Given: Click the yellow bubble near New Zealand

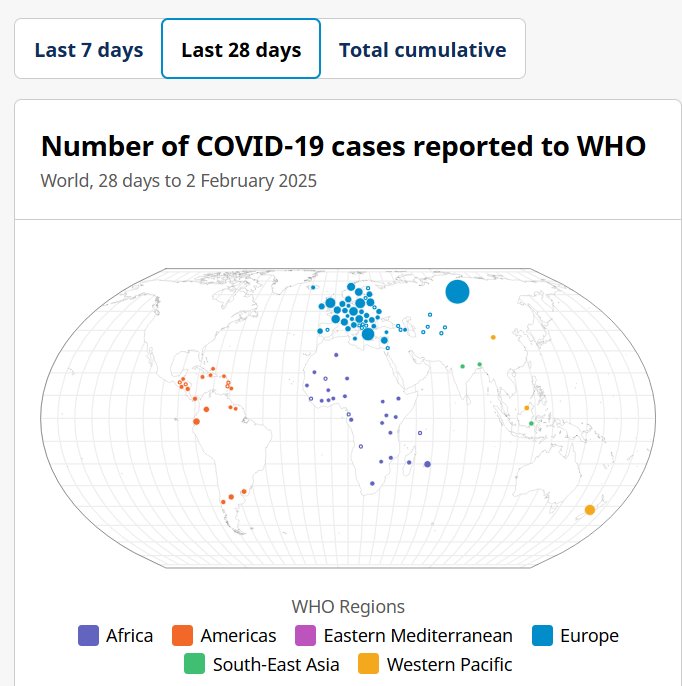Looking at the screenshot, I should 590,510.
